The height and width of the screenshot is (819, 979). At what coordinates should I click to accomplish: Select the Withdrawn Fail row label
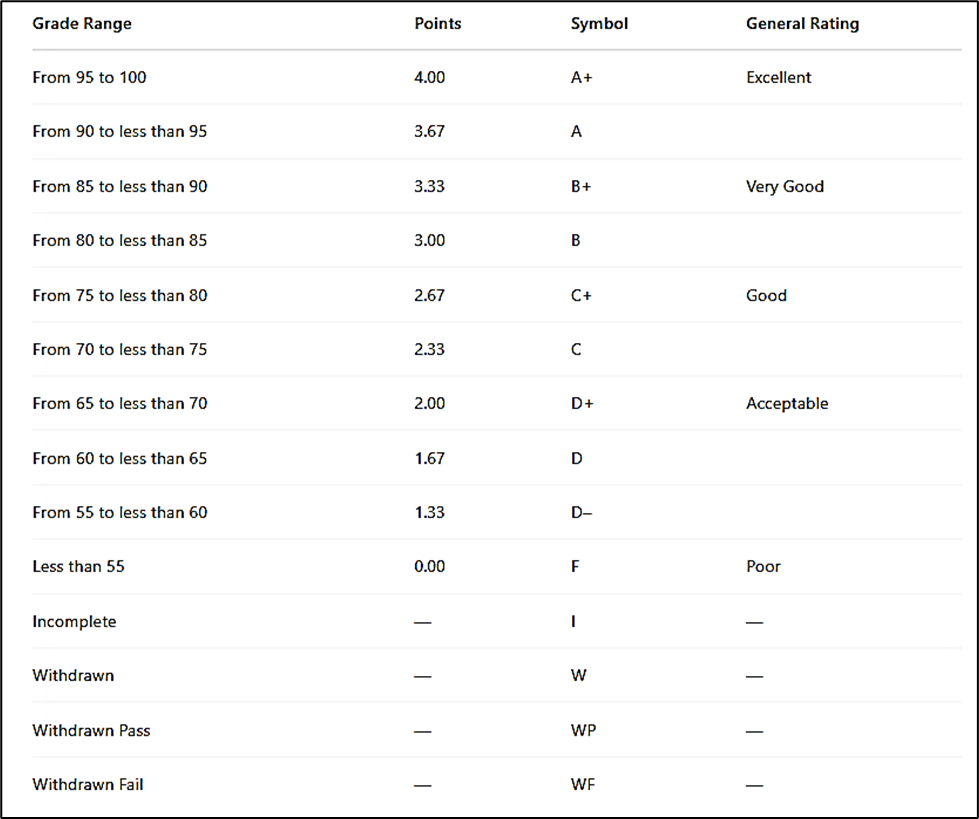click(x=88, y=784)
